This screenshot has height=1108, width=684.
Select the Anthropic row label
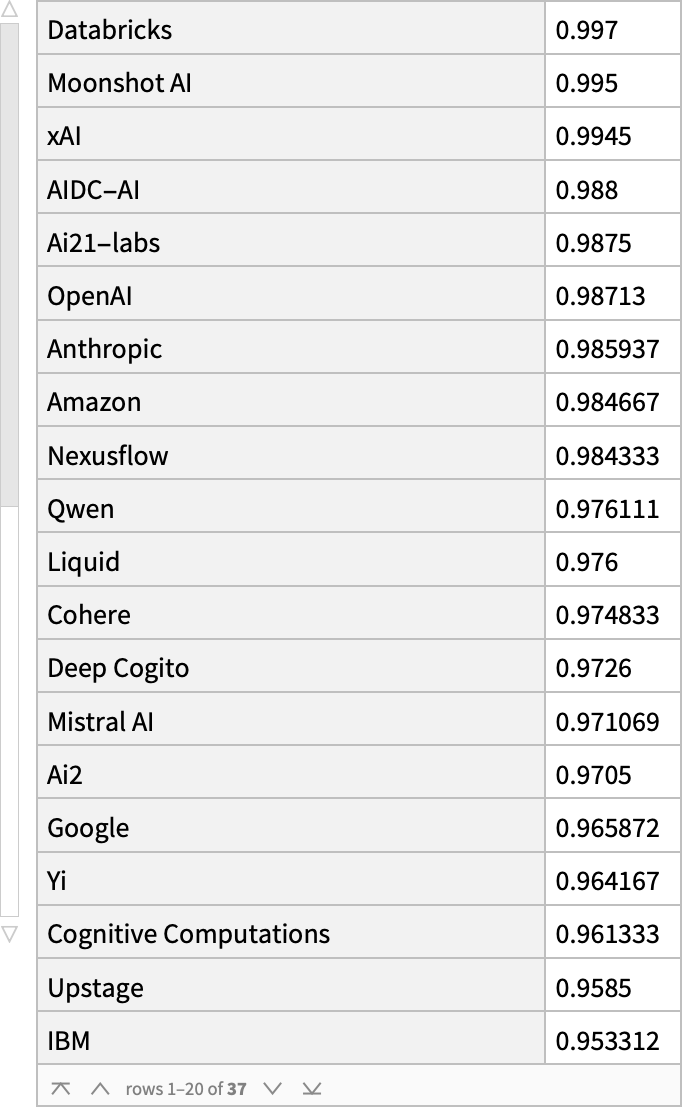pyautogui.click(x=104, y=349)
